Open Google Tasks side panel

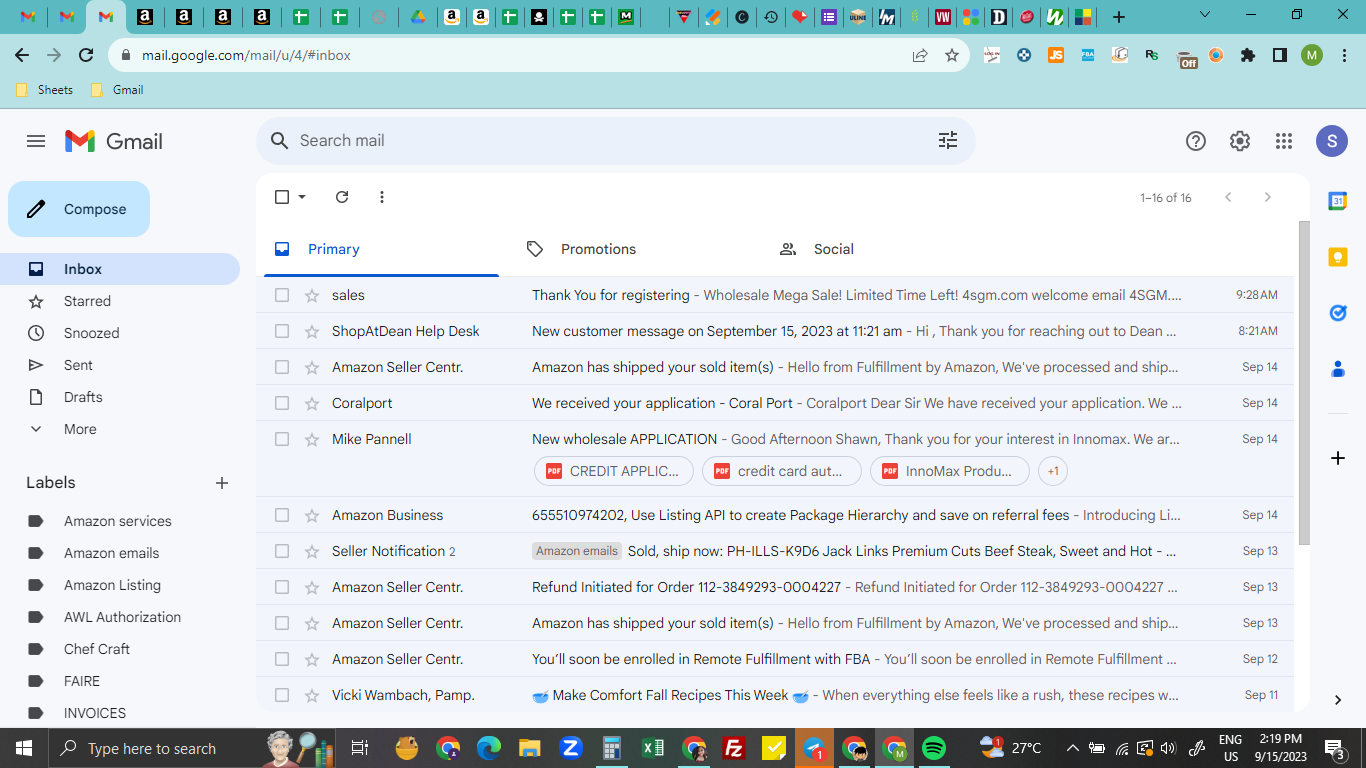pyautogui.click(x=1337, y=313)
